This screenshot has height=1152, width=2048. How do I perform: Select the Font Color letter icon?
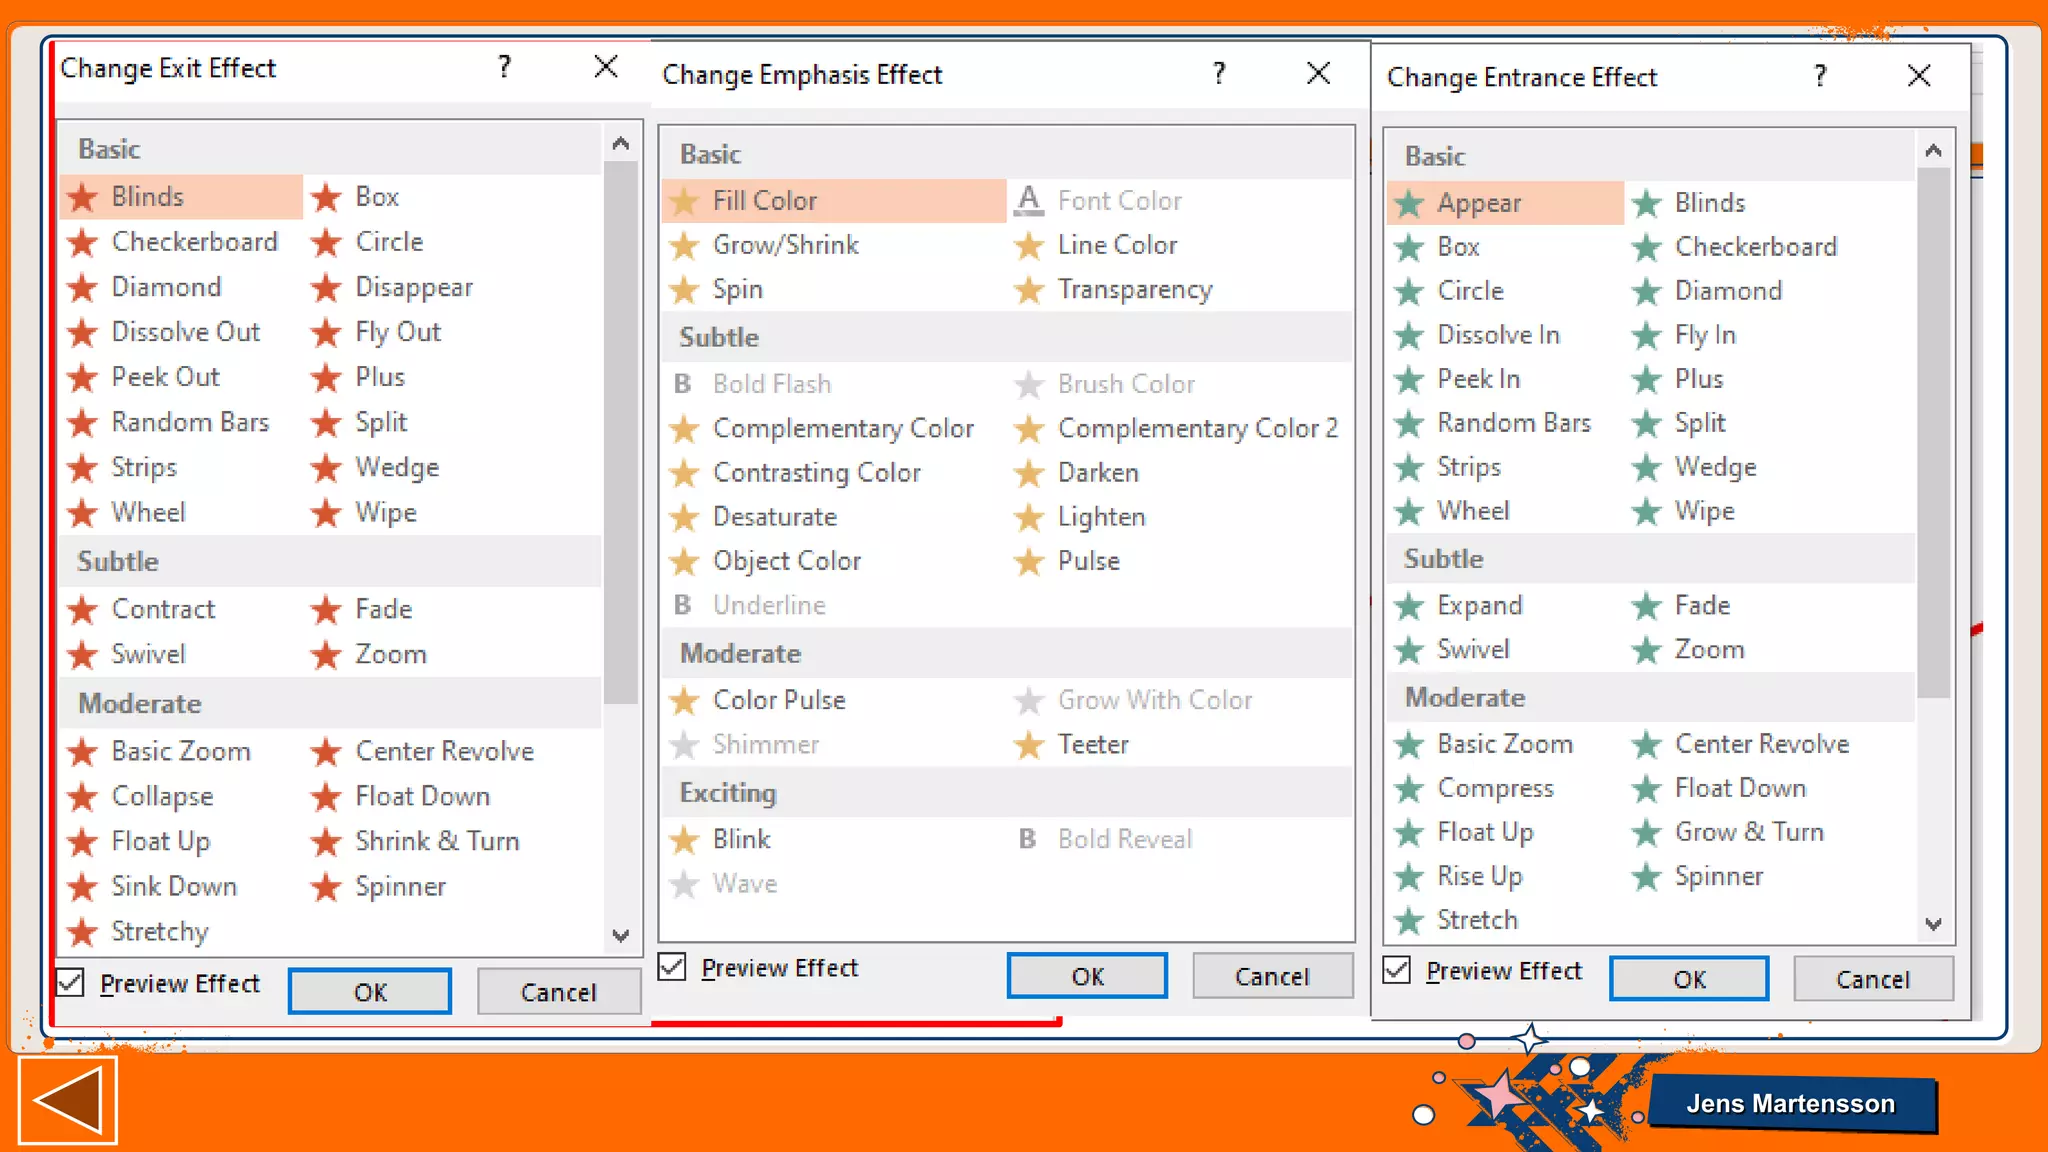tap(1028, 201)
